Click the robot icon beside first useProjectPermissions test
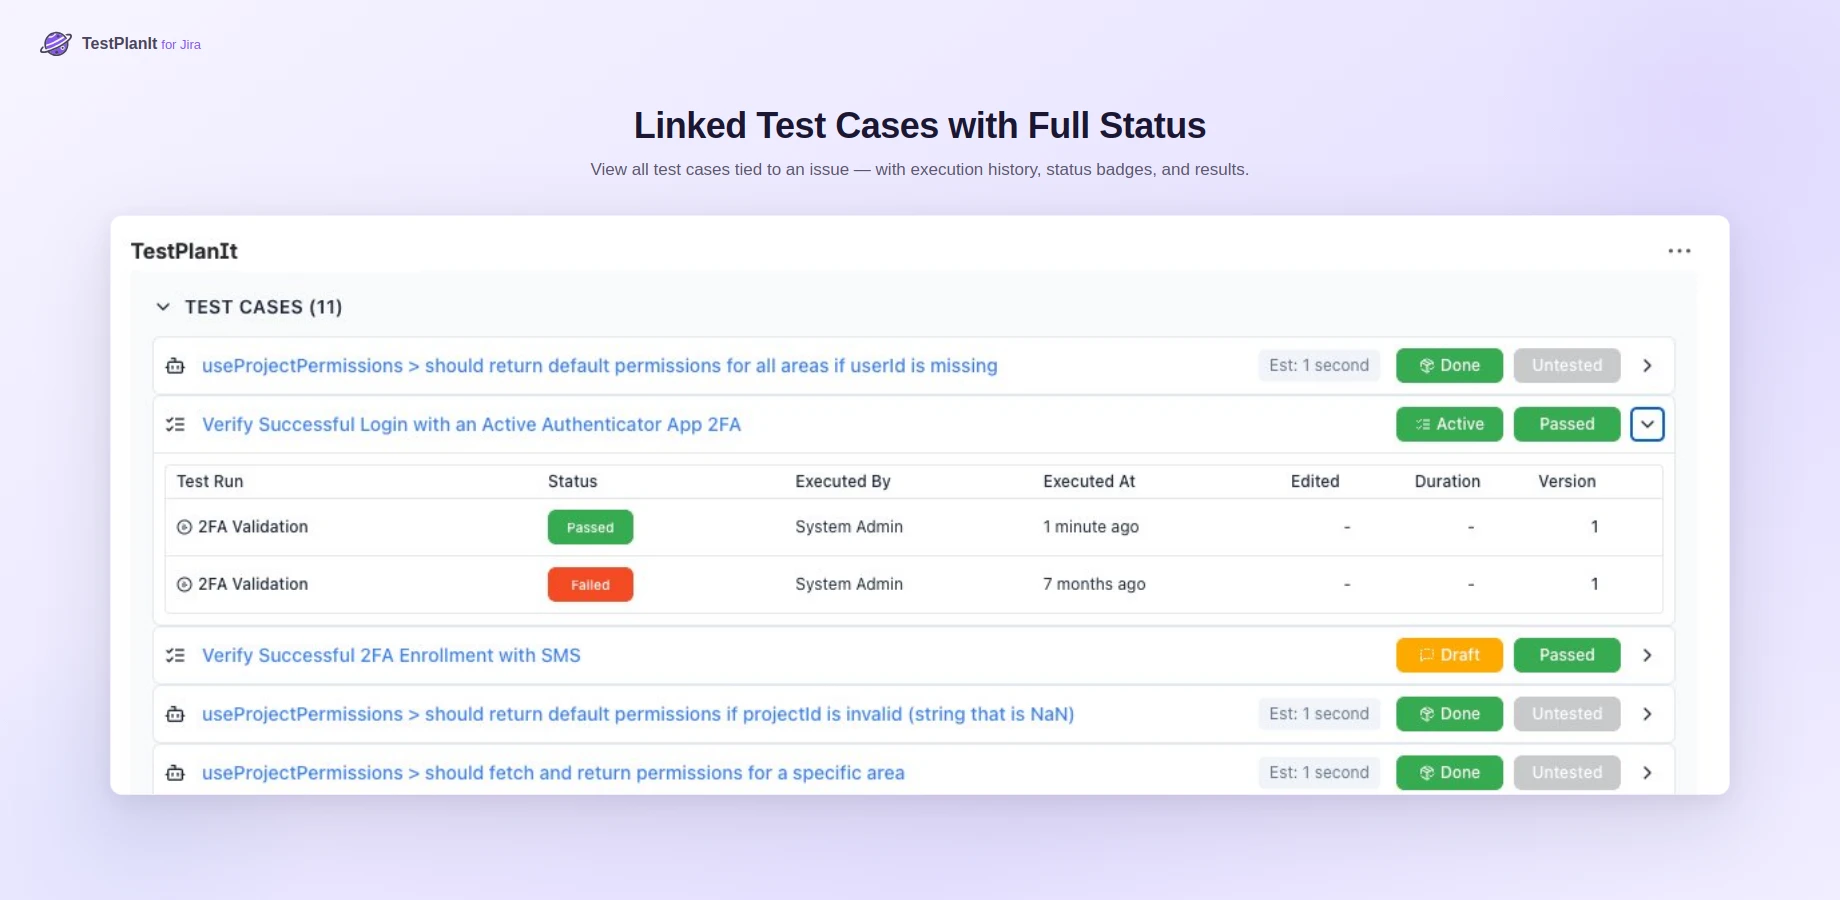The width and height of the screenshot is (1840, 900). (175, 366)
